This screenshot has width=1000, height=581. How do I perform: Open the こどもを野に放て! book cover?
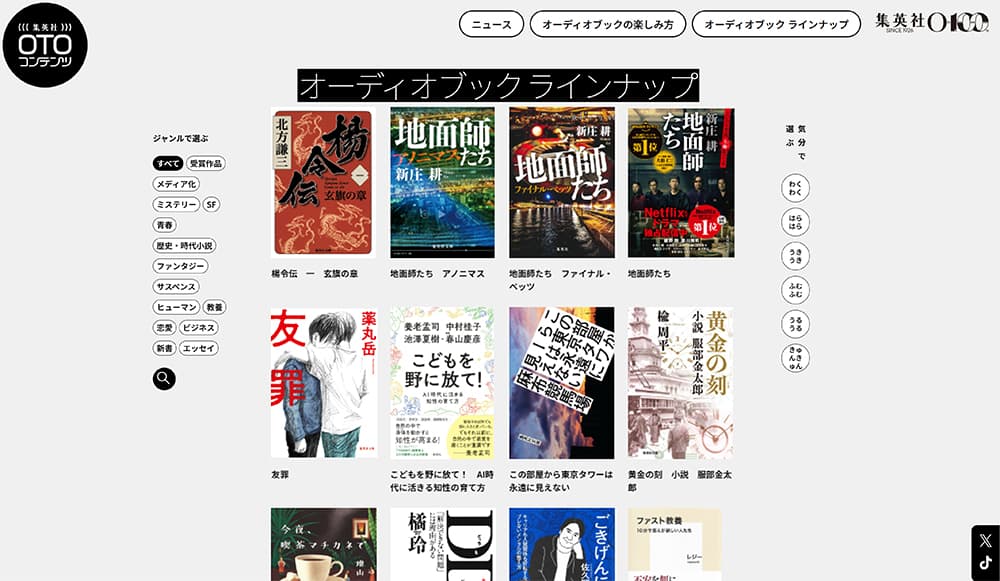pos(442,383)
